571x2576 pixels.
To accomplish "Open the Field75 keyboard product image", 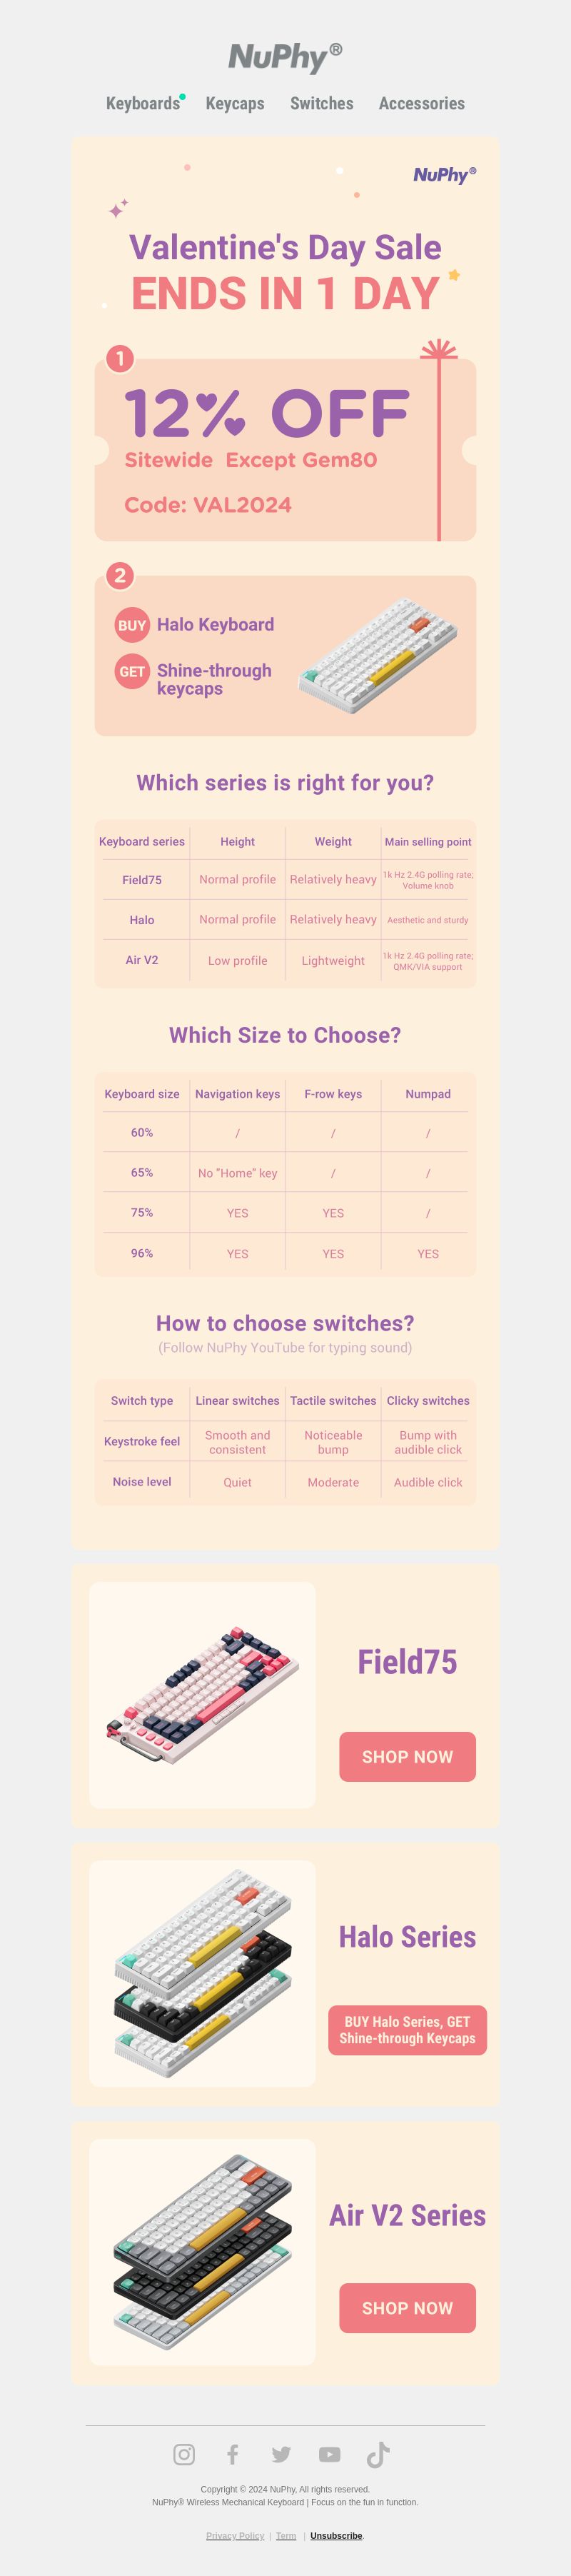I will coord(202,1695).
